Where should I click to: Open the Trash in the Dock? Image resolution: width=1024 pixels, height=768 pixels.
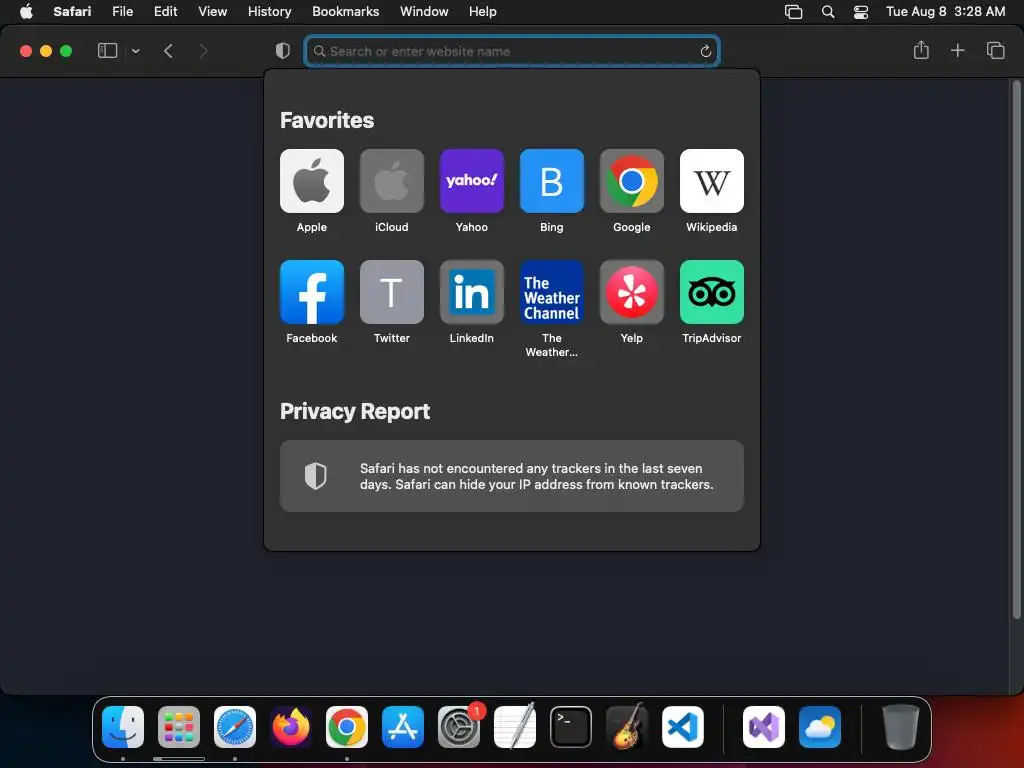(901, 727)
